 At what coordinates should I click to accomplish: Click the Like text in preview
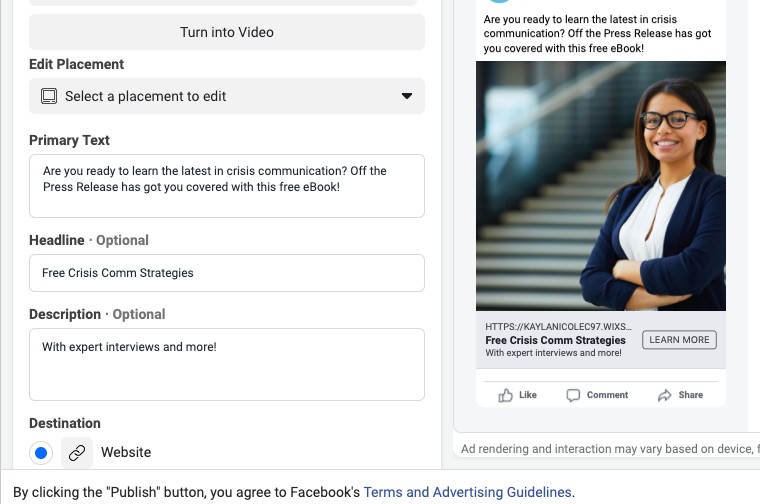(x=528, y=395)
